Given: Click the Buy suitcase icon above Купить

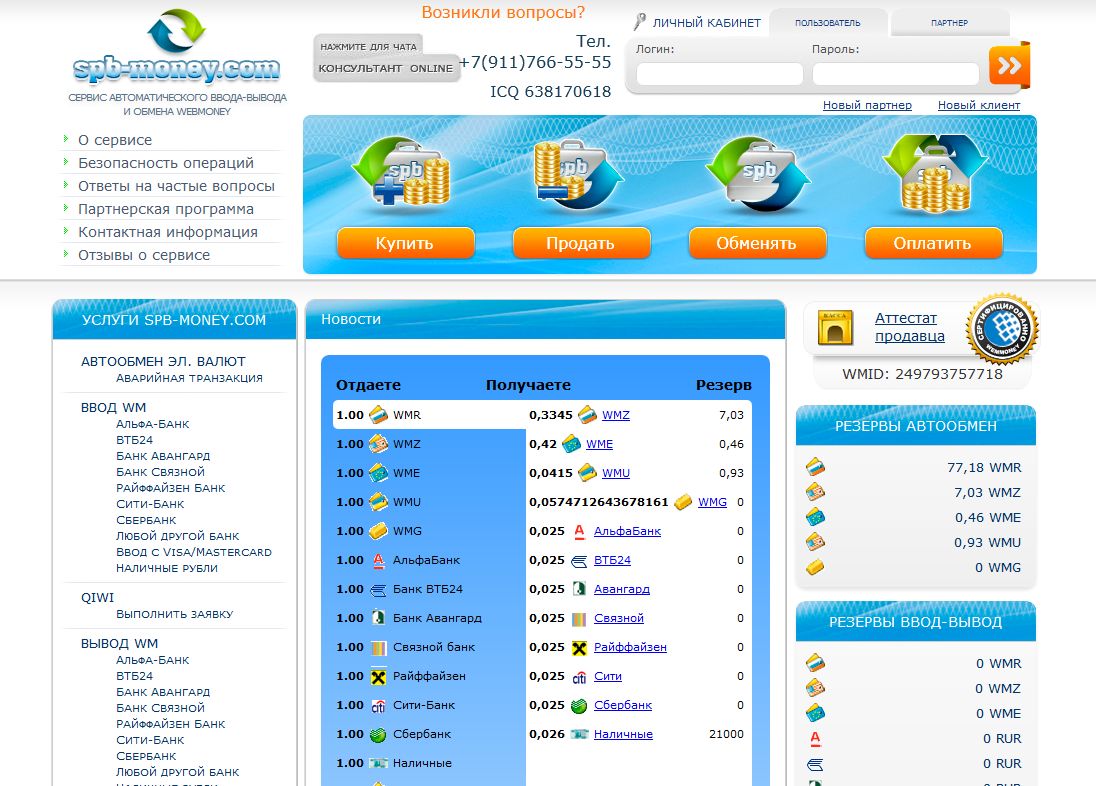Looking at the screenshot, I should coord(401,173).
